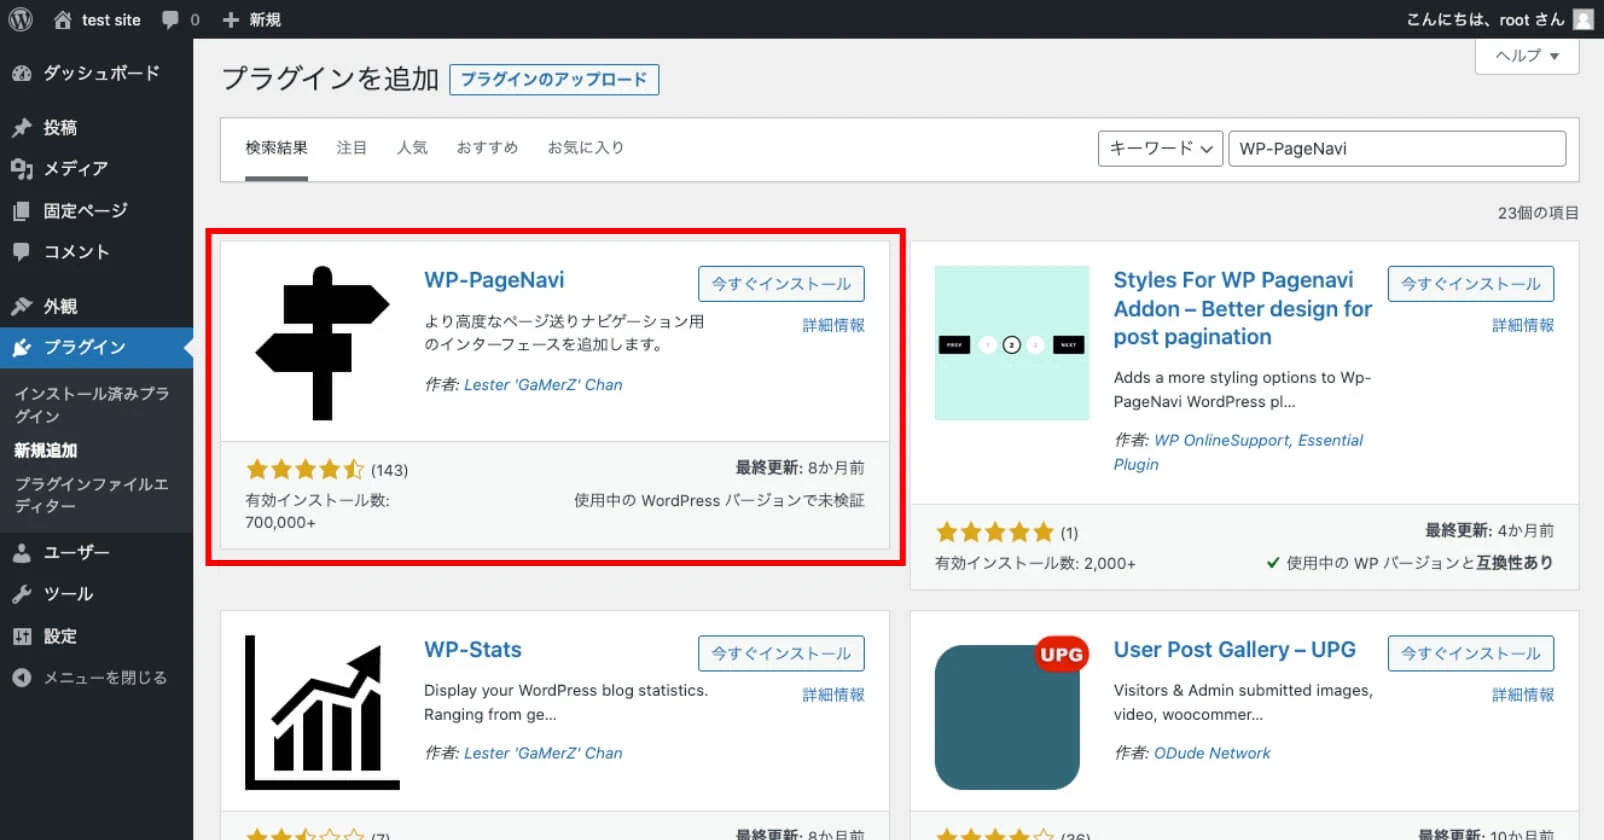Click the Styles For WP Pagenavi star rating

(995, 532)
